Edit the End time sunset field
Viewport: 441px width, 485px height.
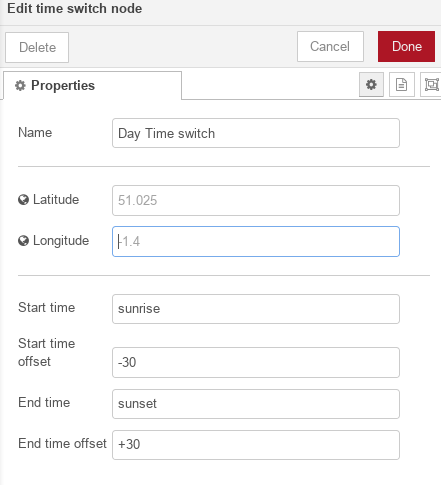point(256,404)
